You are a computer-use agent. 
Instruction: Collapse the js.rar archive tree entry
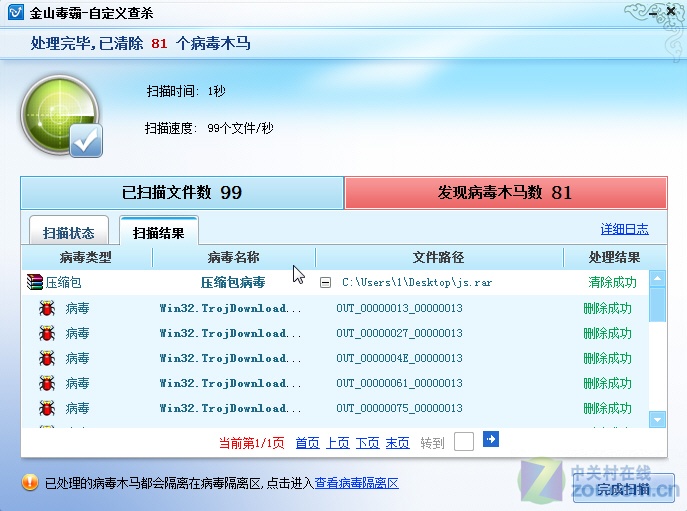(325, 283)
